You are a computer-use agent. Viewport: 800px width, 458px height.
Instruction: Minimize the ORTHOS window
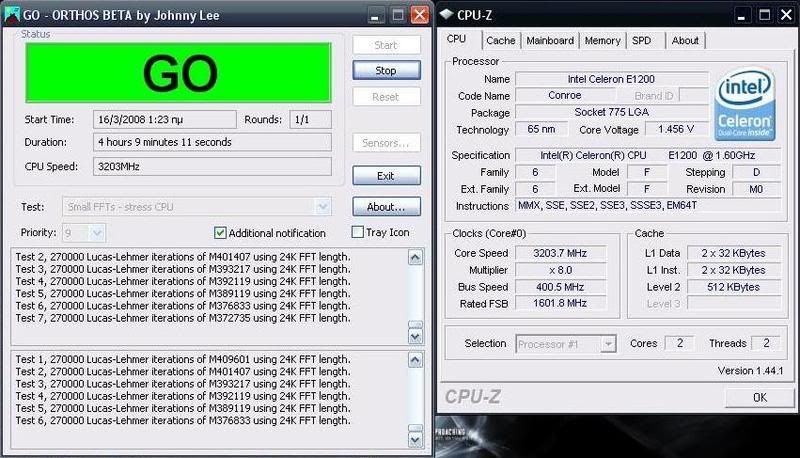(376, 15)
